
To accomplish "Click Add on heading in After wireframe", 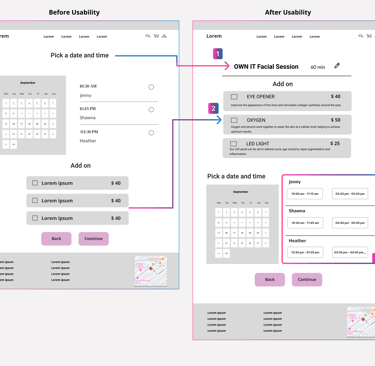I will pyautogui.click(x=283, y=84).
